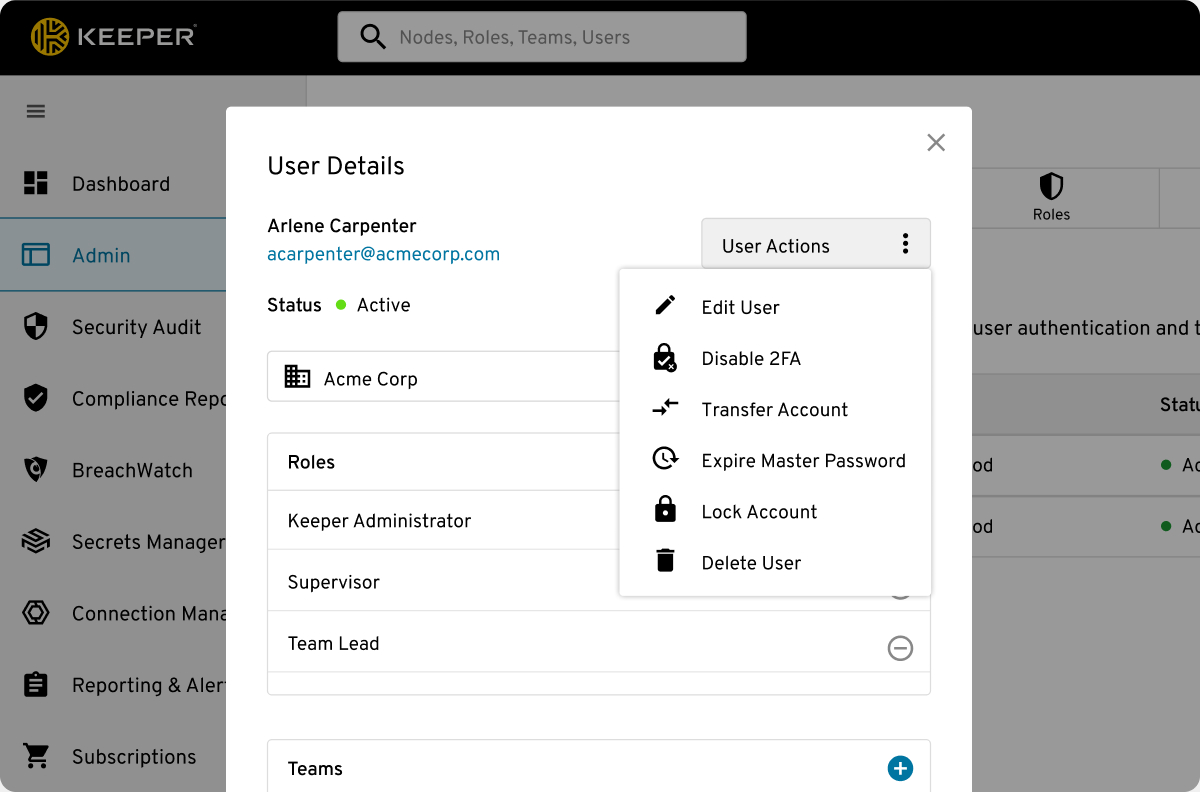
Task: Click the Acme Corp building icon
Action: click(297, 377)
